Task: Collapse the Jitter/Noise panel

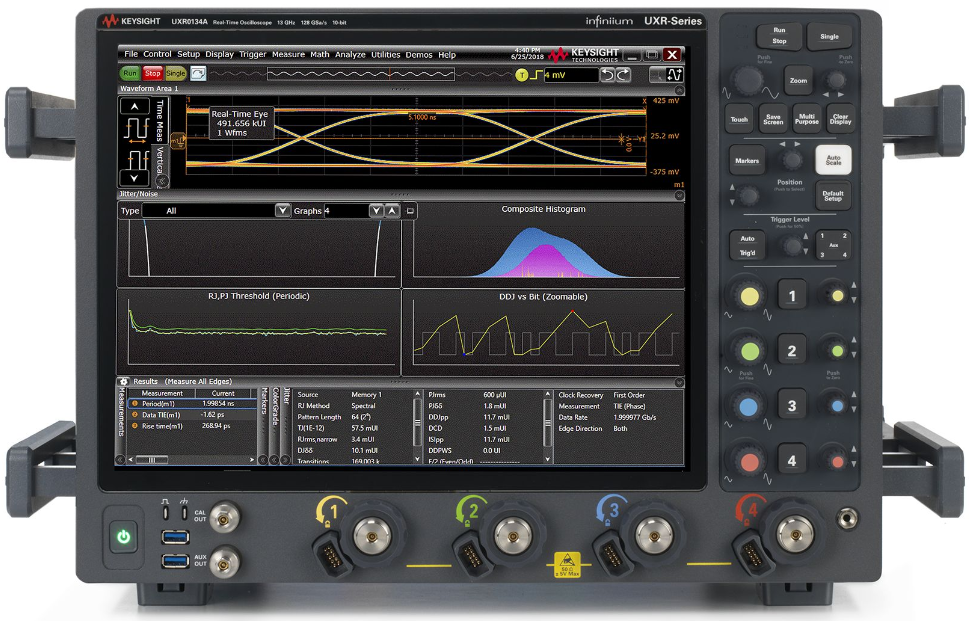Action: 679,195
